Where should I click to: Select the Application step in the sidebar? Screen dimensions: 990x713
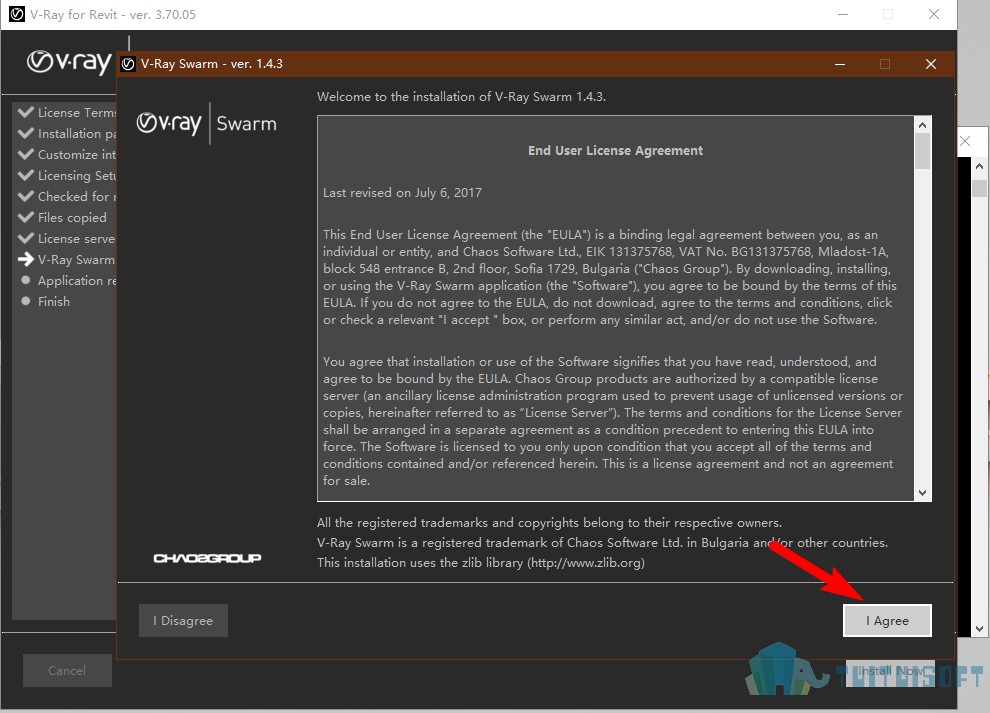pyautogui.click(x=77, y=280)
